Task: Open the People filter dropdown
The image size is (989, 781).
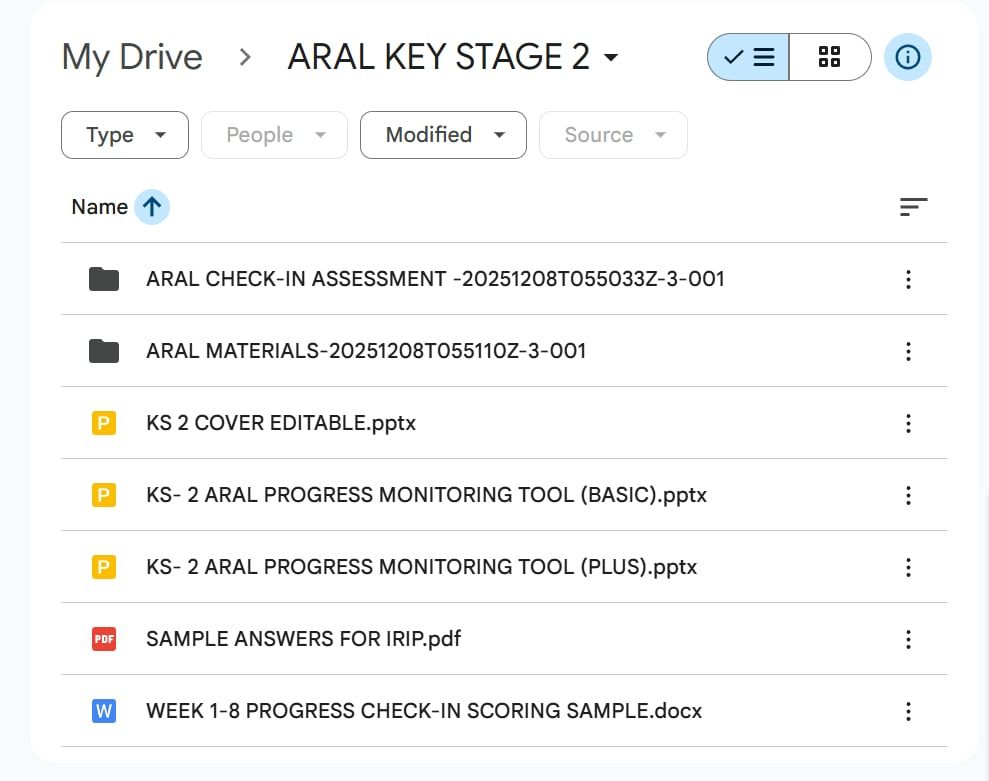Action: click(274, 135)
